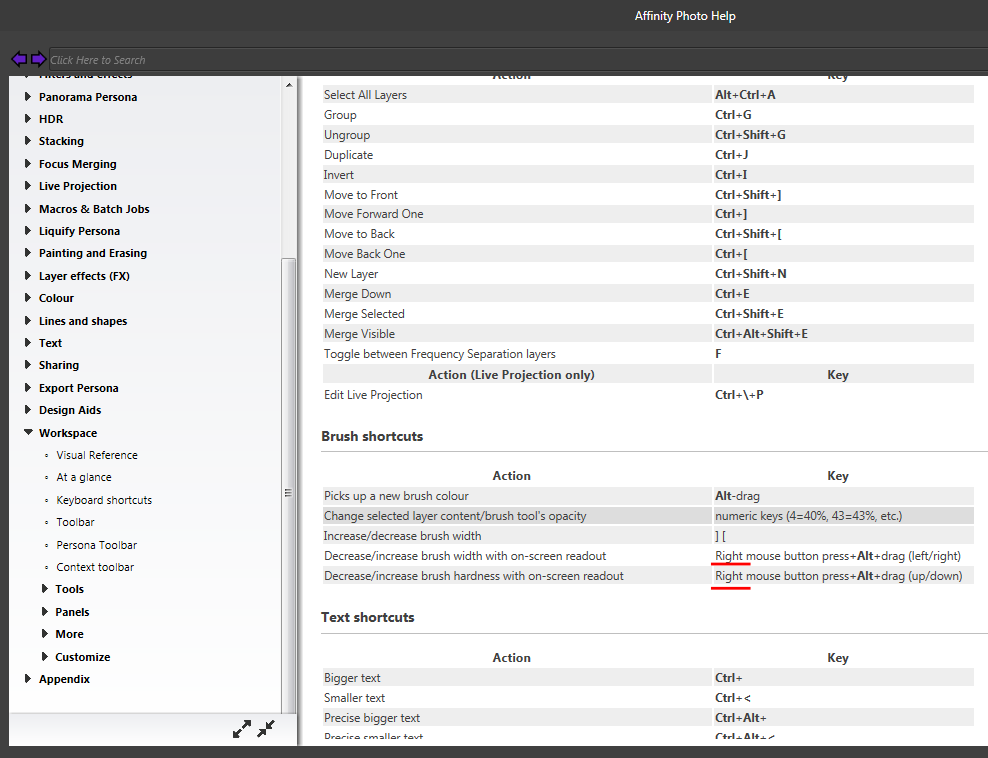
Task: Click the Merge Selected action
Action: (x=364, y=314)
